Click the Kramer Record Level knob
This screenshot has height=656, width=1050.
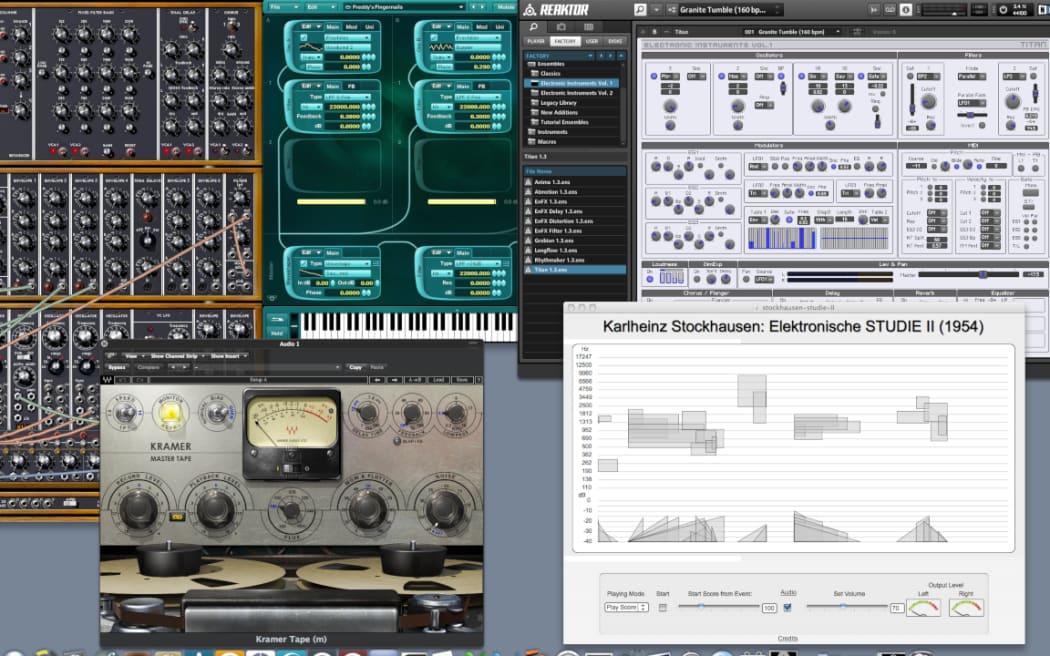click(139, 507)
